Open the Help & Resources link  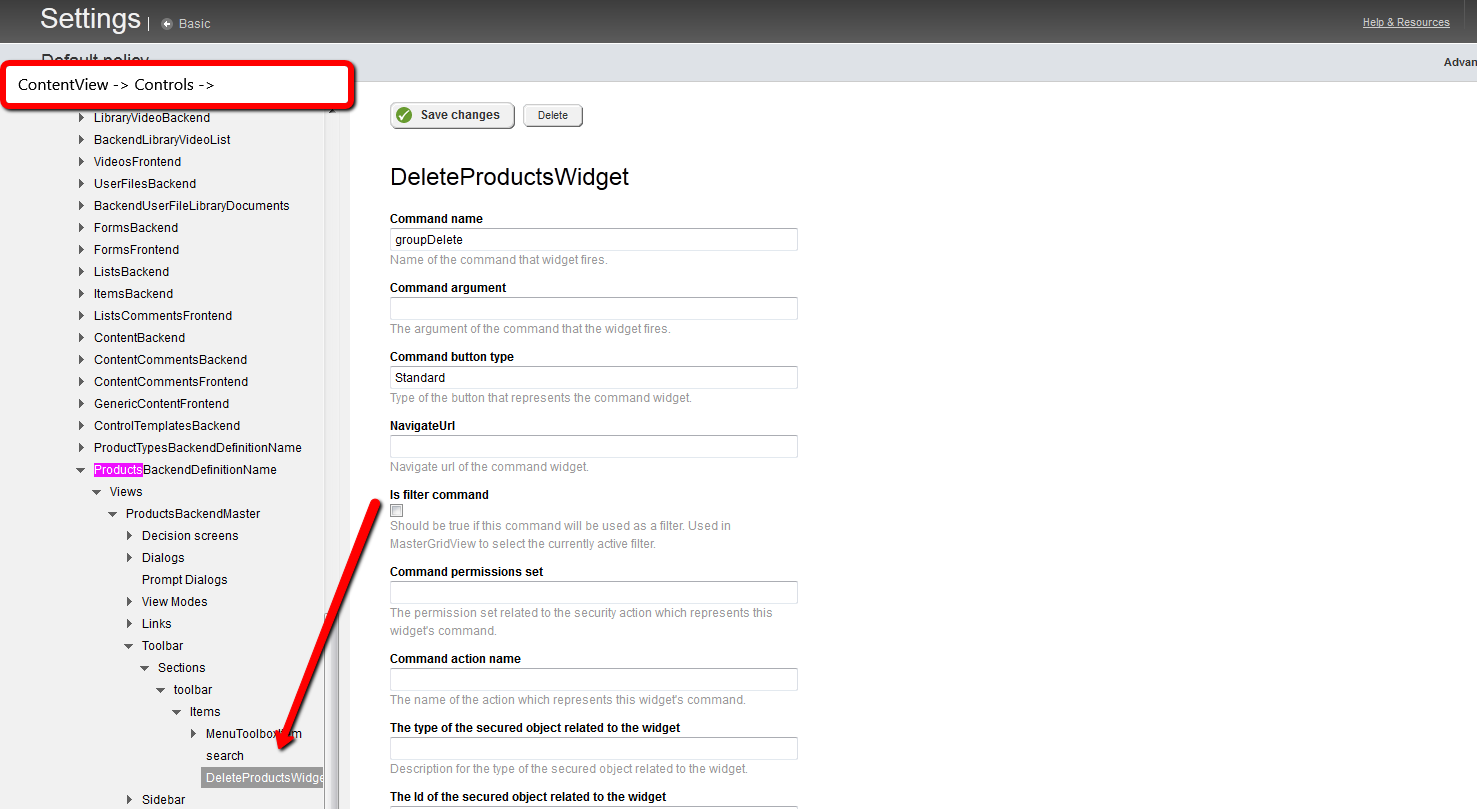point(1406,22)
